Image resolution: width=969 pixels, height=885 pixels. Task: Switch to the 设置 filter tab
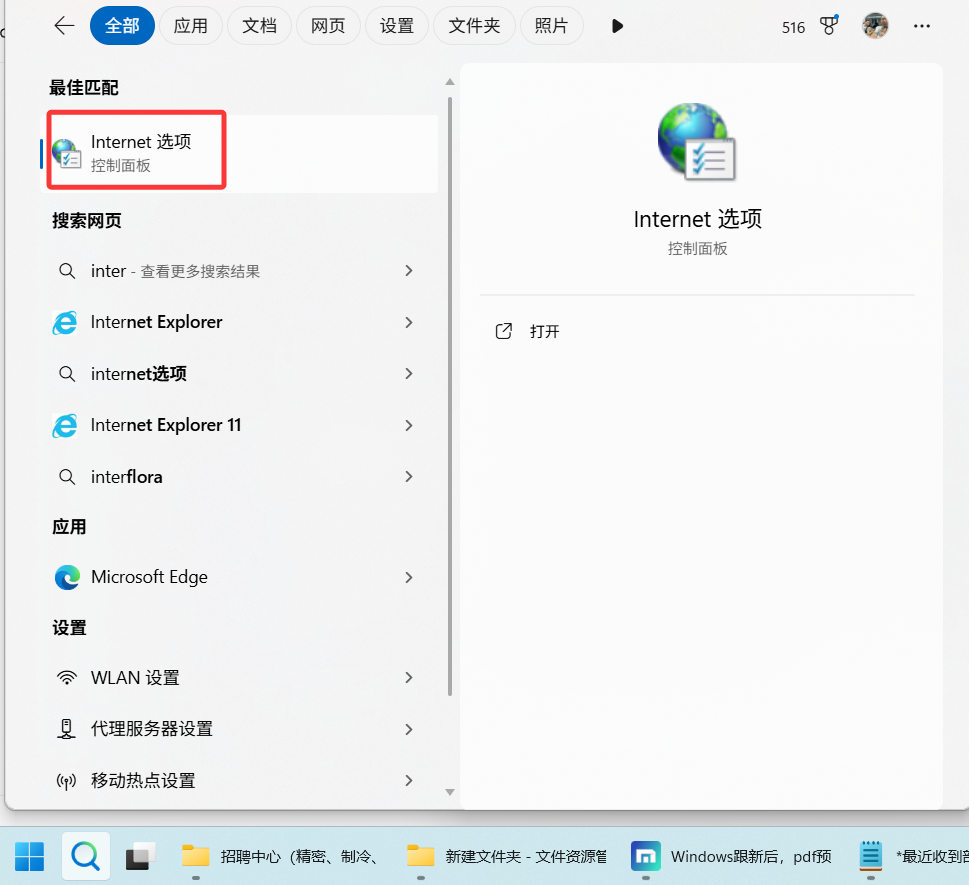tap(397, 26)
